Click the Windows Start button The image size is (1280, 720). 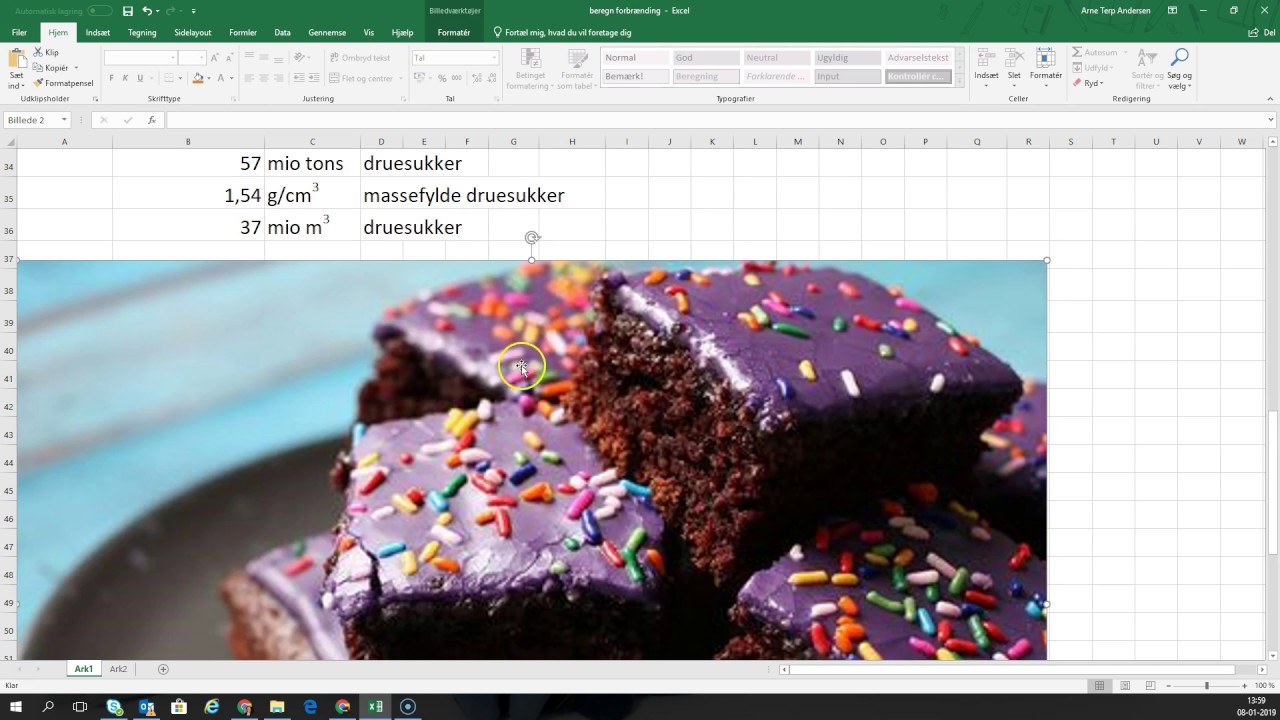[x=16, y=707]
